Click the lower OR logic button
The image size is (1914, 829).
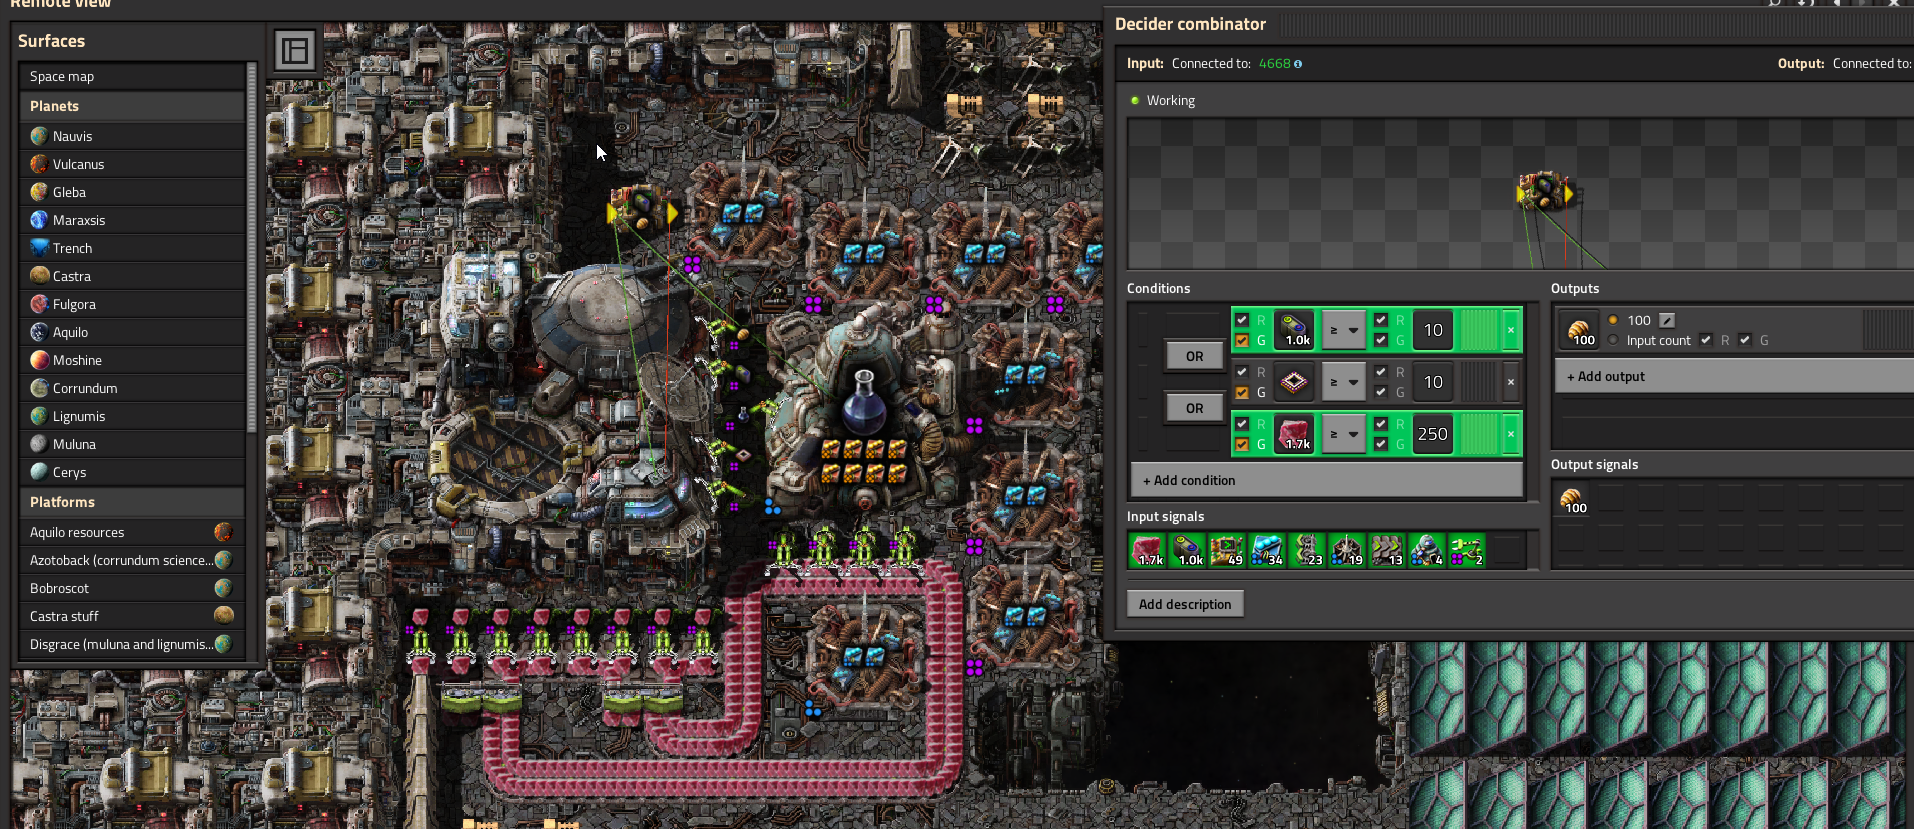point(1194,408)
